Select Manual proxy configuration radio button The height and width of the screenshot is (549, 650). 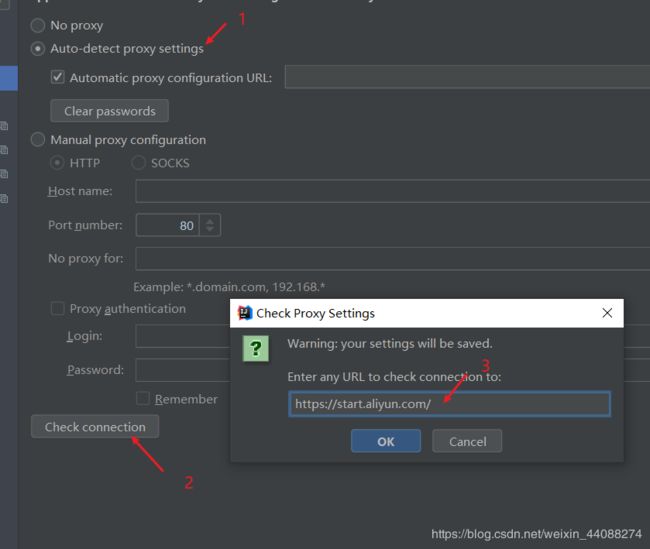37,140
